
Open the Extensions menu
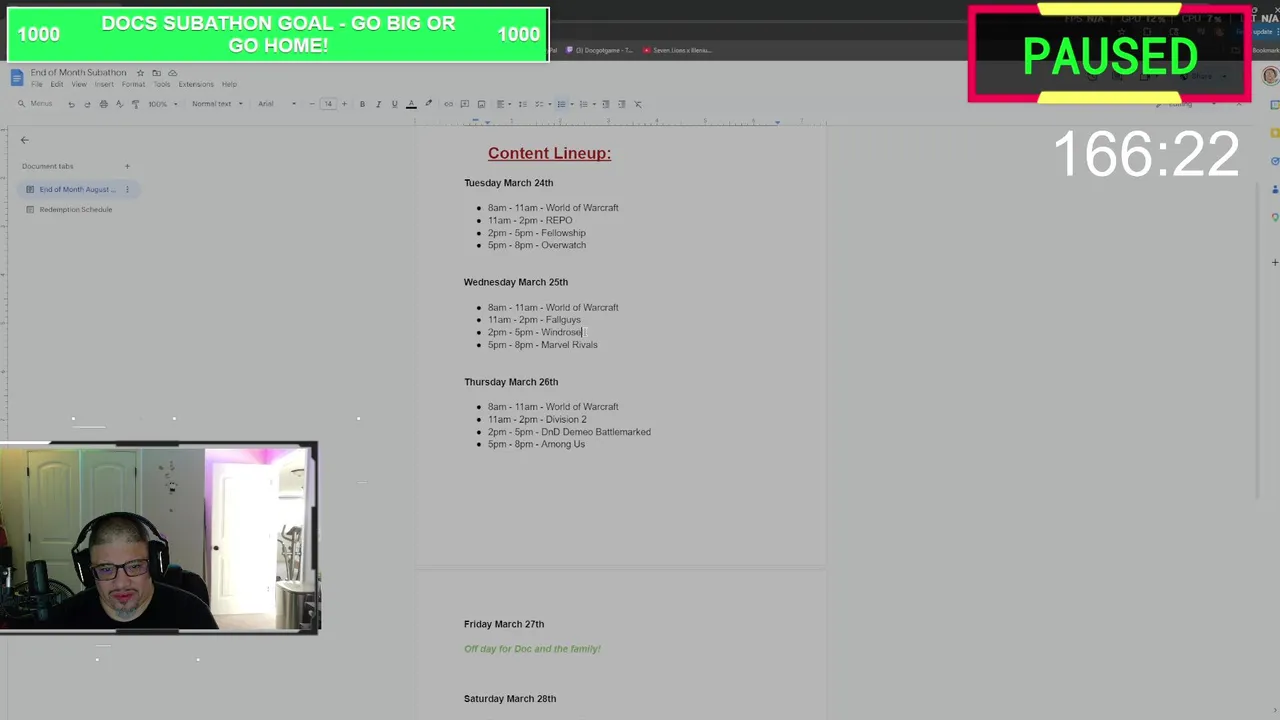pyautogui.click(x=196, y=84)
